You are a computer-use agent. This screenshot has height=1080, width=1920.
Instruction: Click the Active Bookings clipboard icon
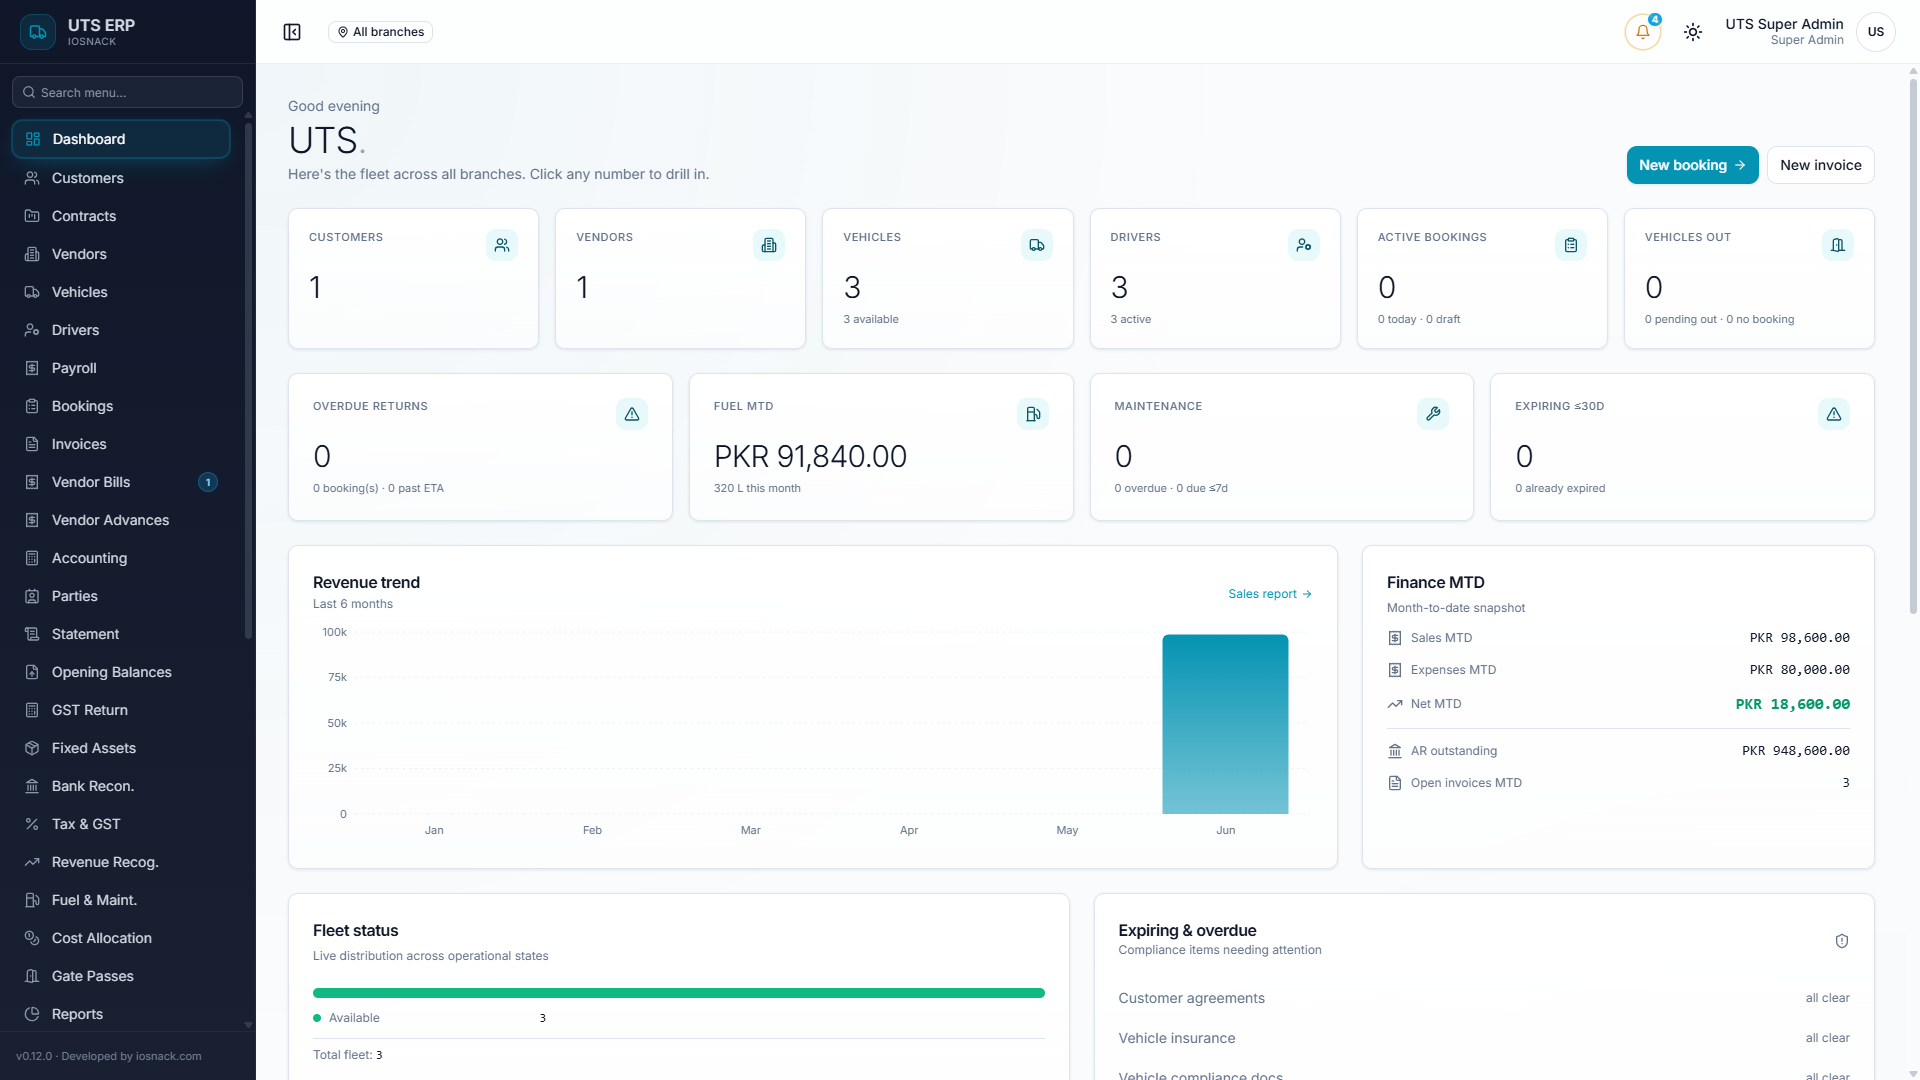pyautogui.click(x=1571, y=245)
